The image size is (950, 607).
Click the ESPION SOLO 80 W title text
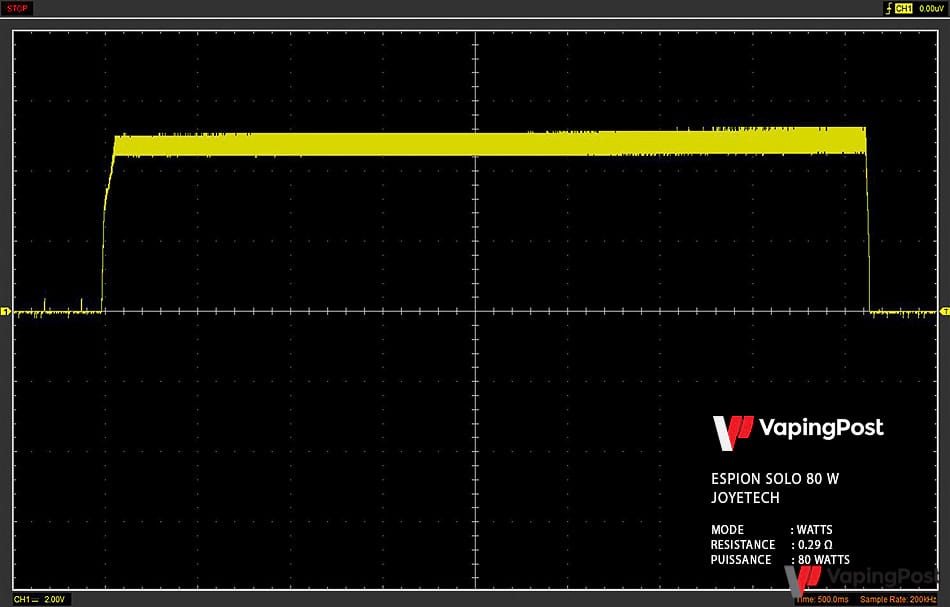tap(775, 479)
